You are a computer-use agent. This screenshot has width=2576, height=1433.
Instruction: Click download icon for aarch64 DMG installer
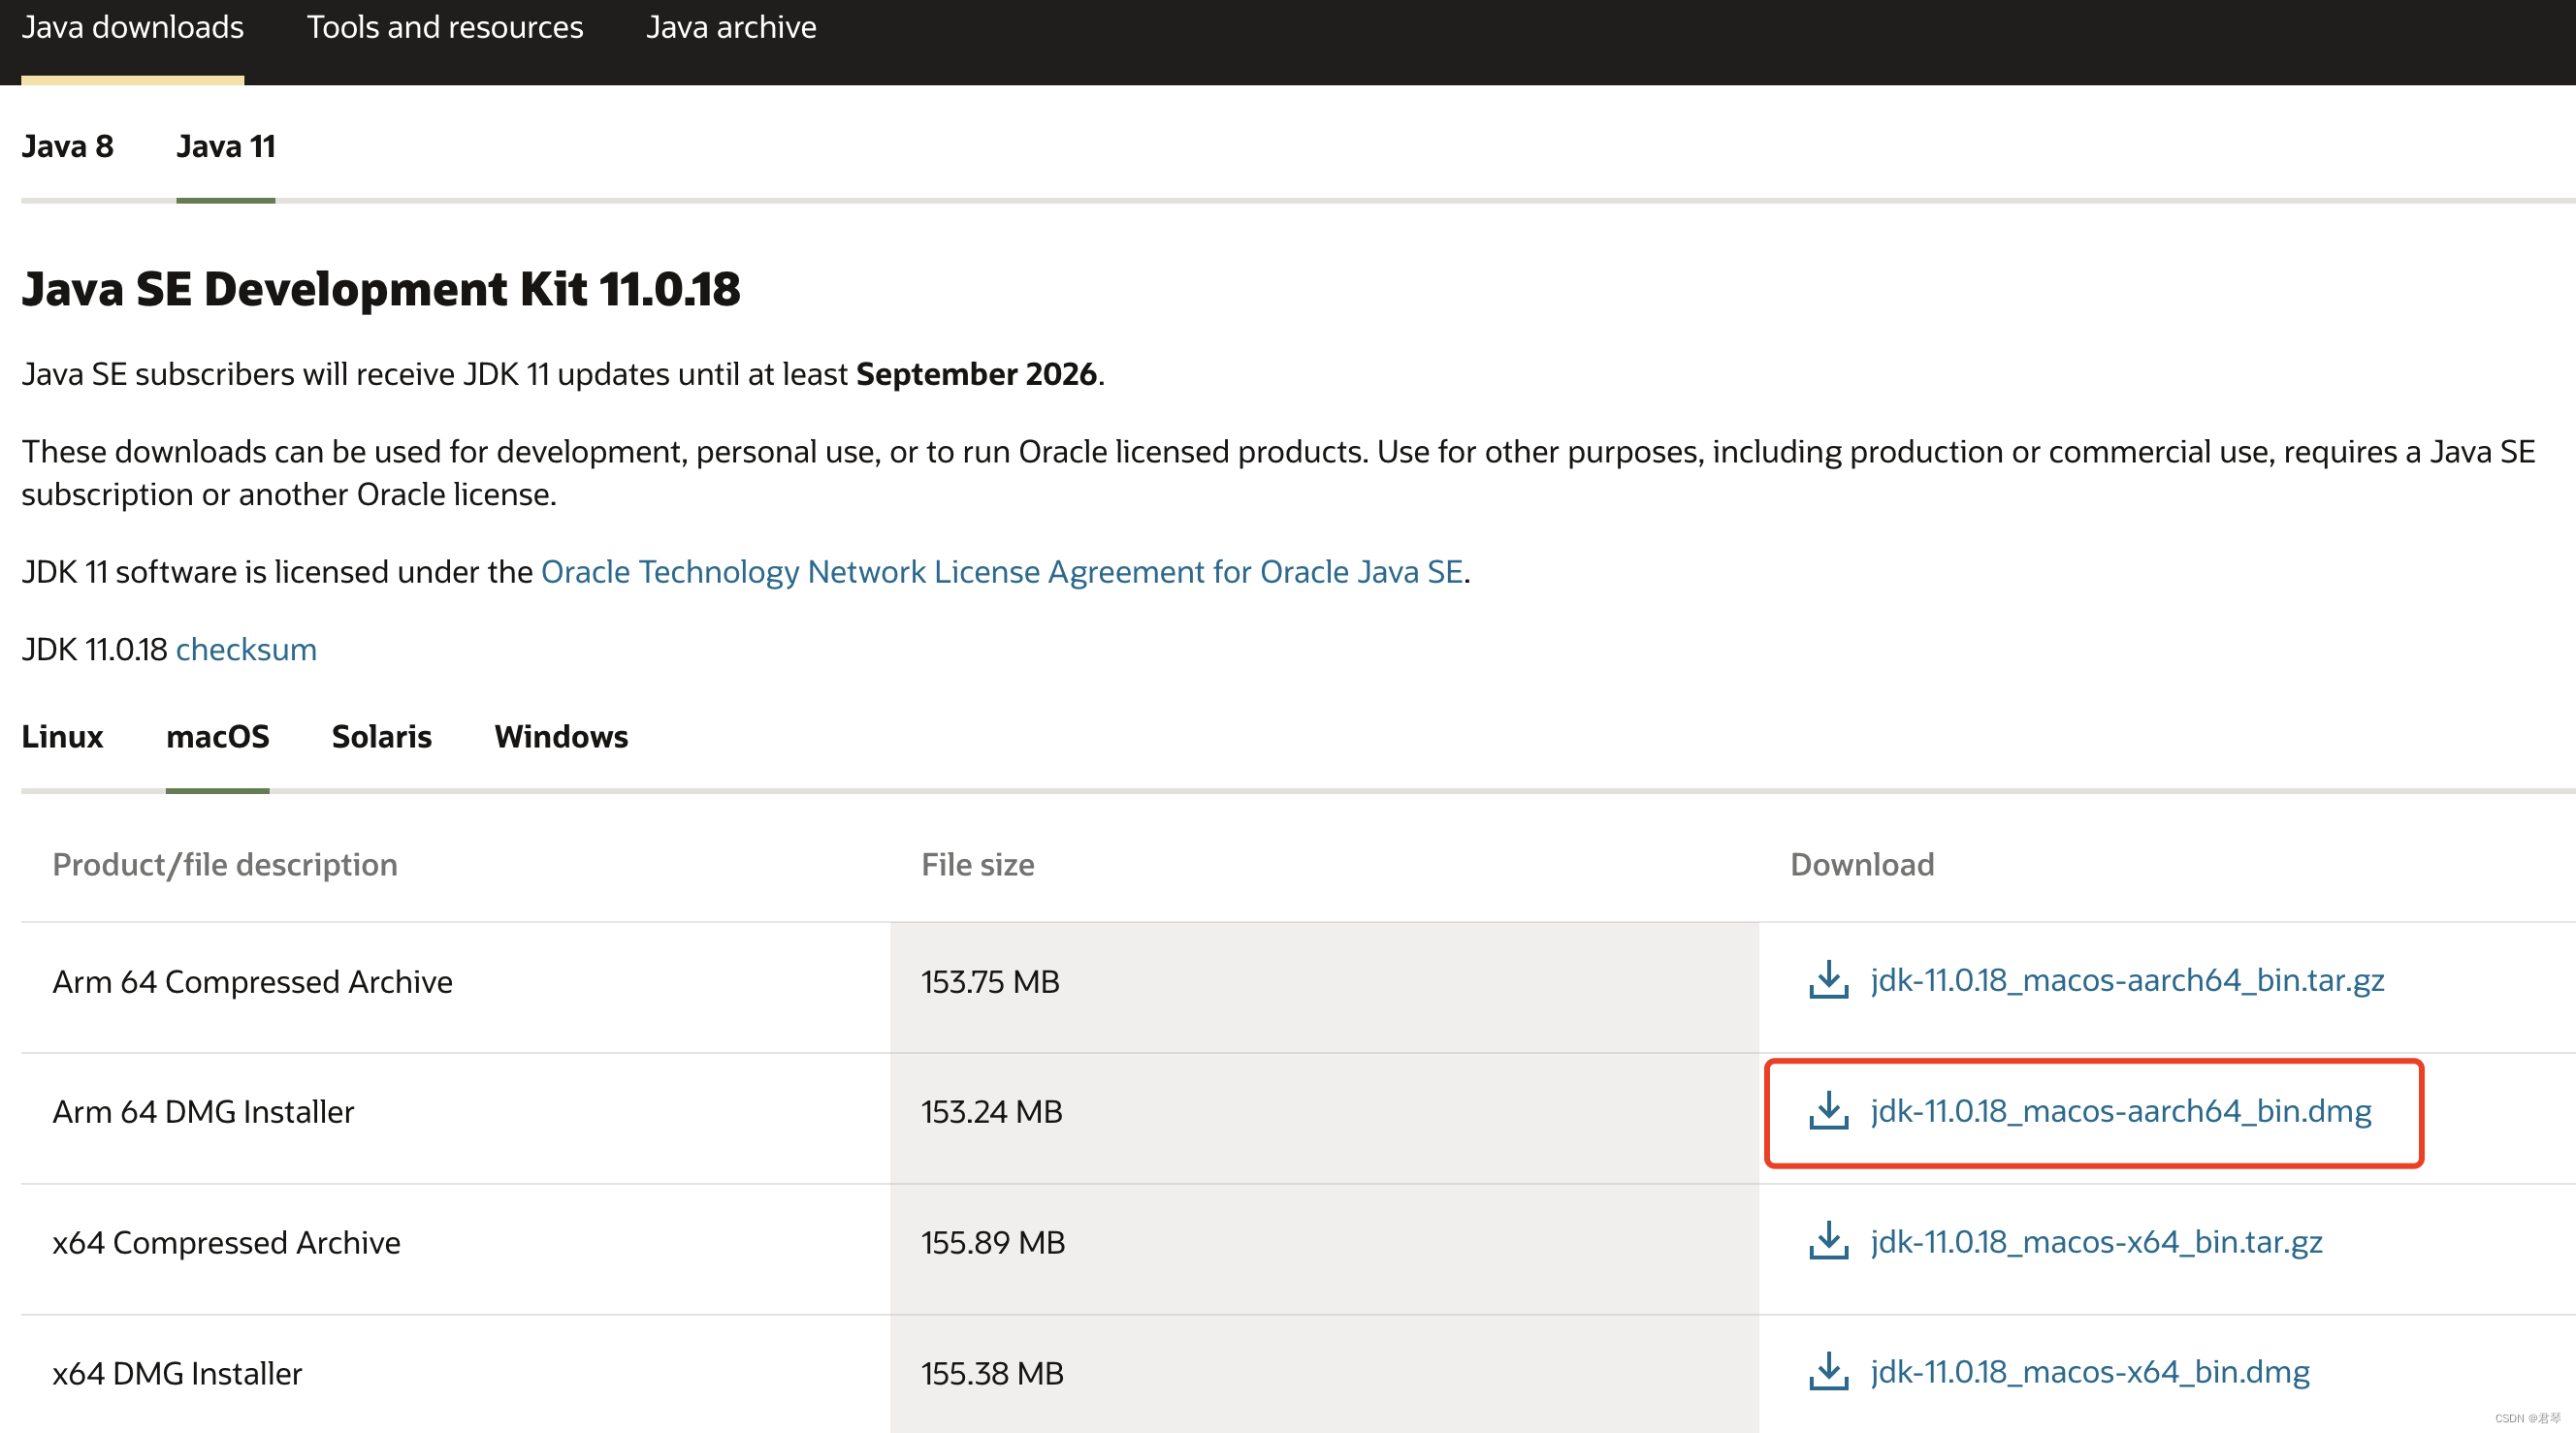coord(1828,1111)
